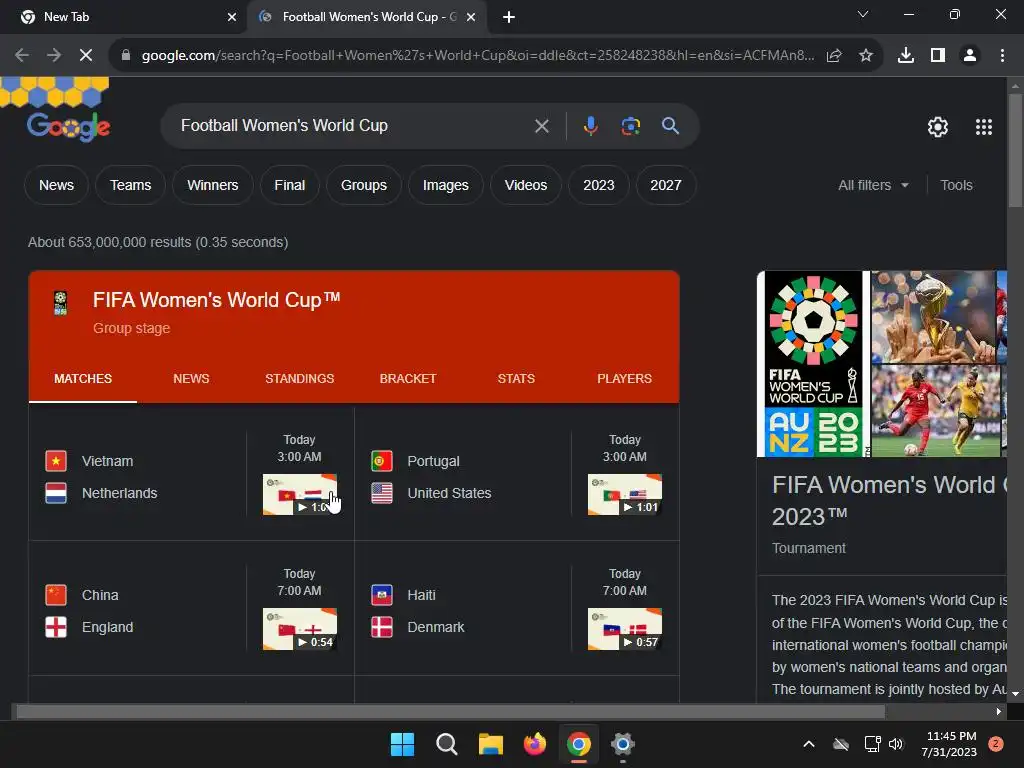This screenshot has height=768, width=1024.
Task: Open the FIFA AU NZ 2023 logo image
Action: coord(814,364)
